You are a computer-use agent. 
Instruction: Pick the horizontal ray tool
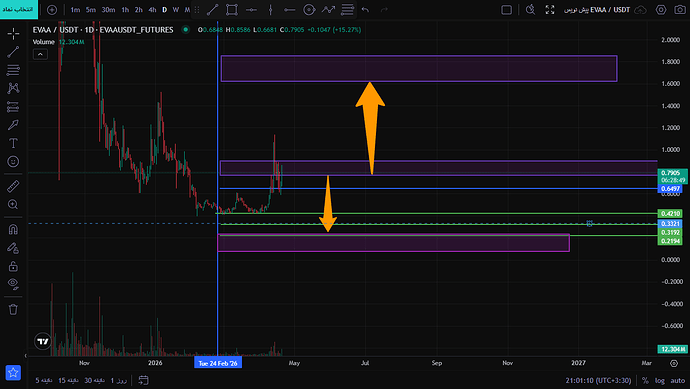[290, 10]
